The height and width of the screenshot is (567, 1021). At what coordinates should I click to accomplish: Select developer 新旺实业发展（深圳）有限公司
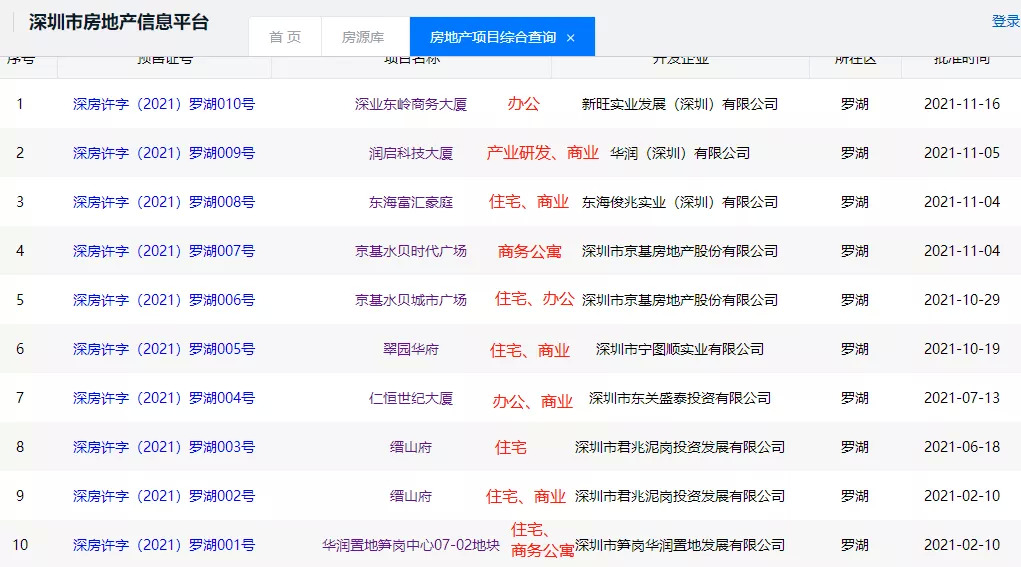pyautogui.click(x=680, y=104)
